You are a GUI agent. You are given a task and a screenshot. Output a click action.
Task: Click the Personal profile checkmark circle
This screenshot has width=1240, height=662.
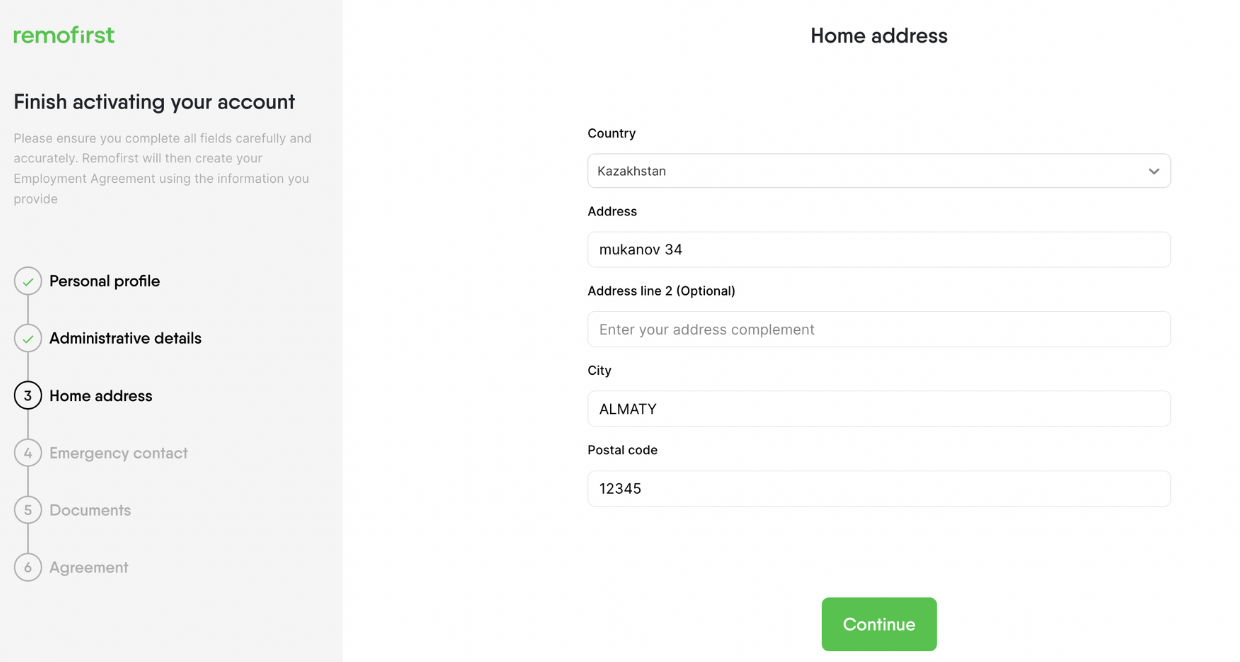pos(28,281)
